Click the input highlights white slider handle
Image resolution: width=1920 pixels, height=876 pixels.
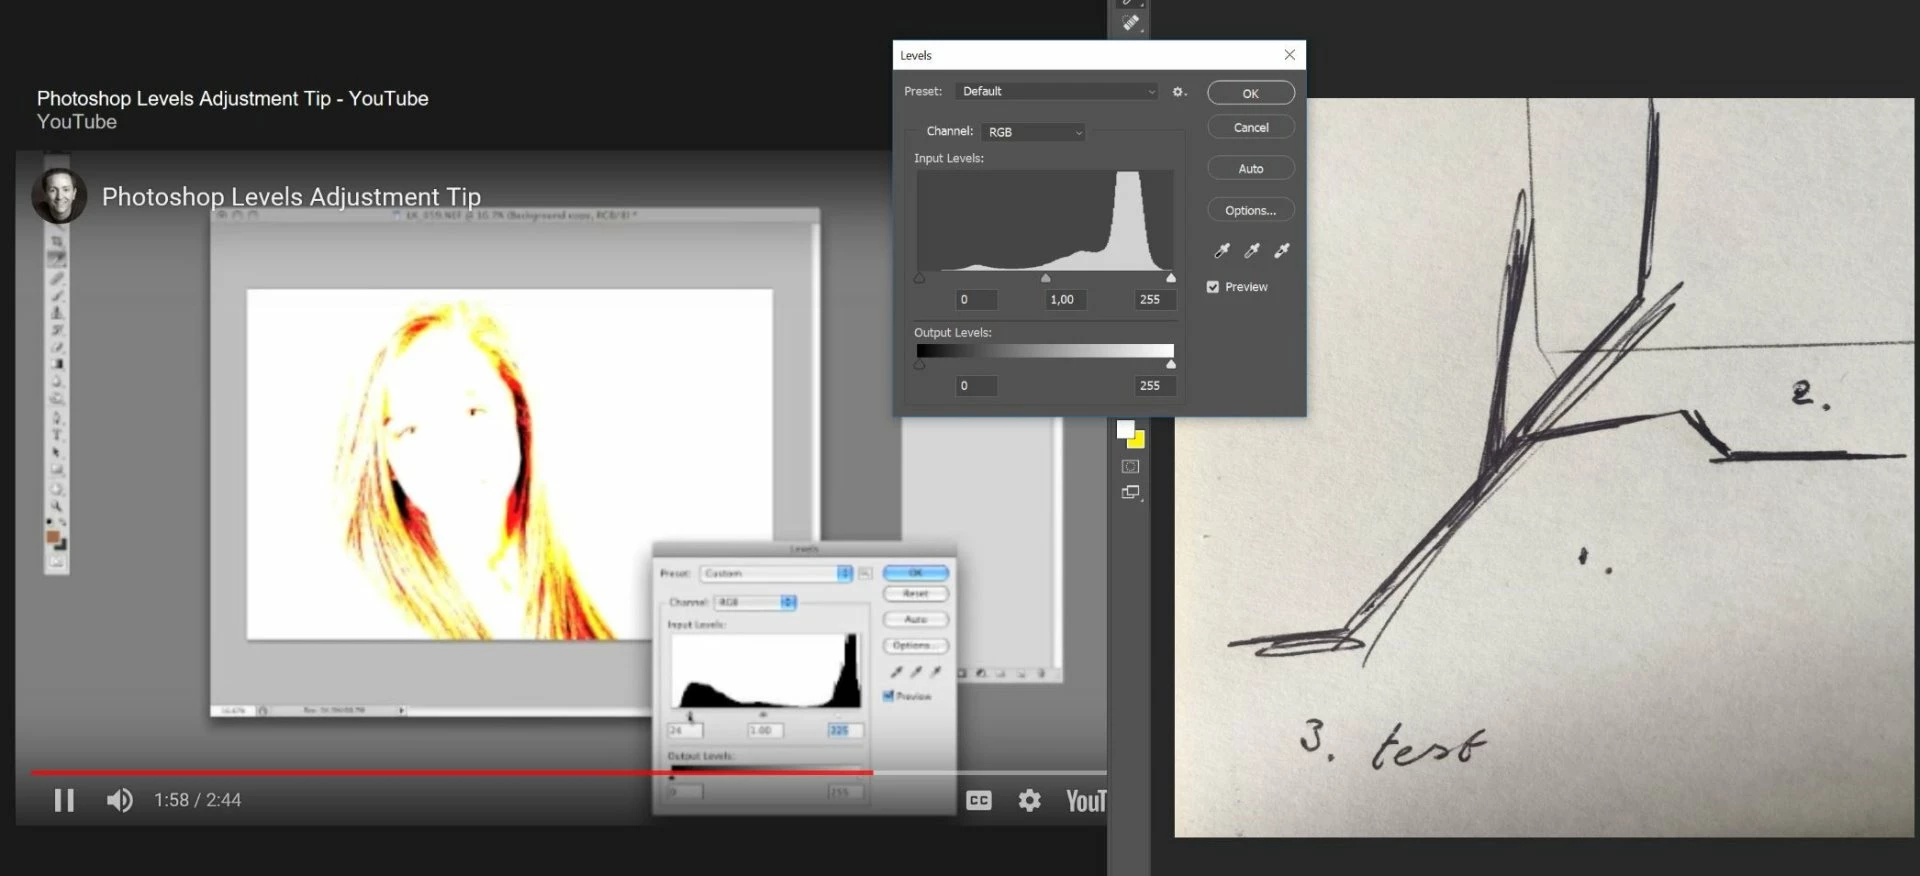tap(1171, 278)
